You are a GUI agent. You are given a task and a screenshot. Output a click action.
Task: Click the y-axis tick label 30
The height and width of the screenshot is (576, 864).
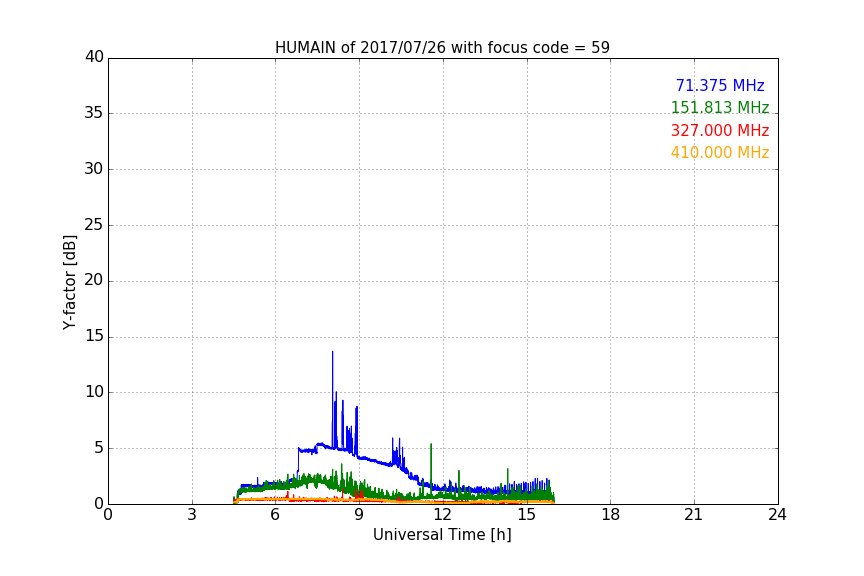pyautogui.click(x=94, y=169)
